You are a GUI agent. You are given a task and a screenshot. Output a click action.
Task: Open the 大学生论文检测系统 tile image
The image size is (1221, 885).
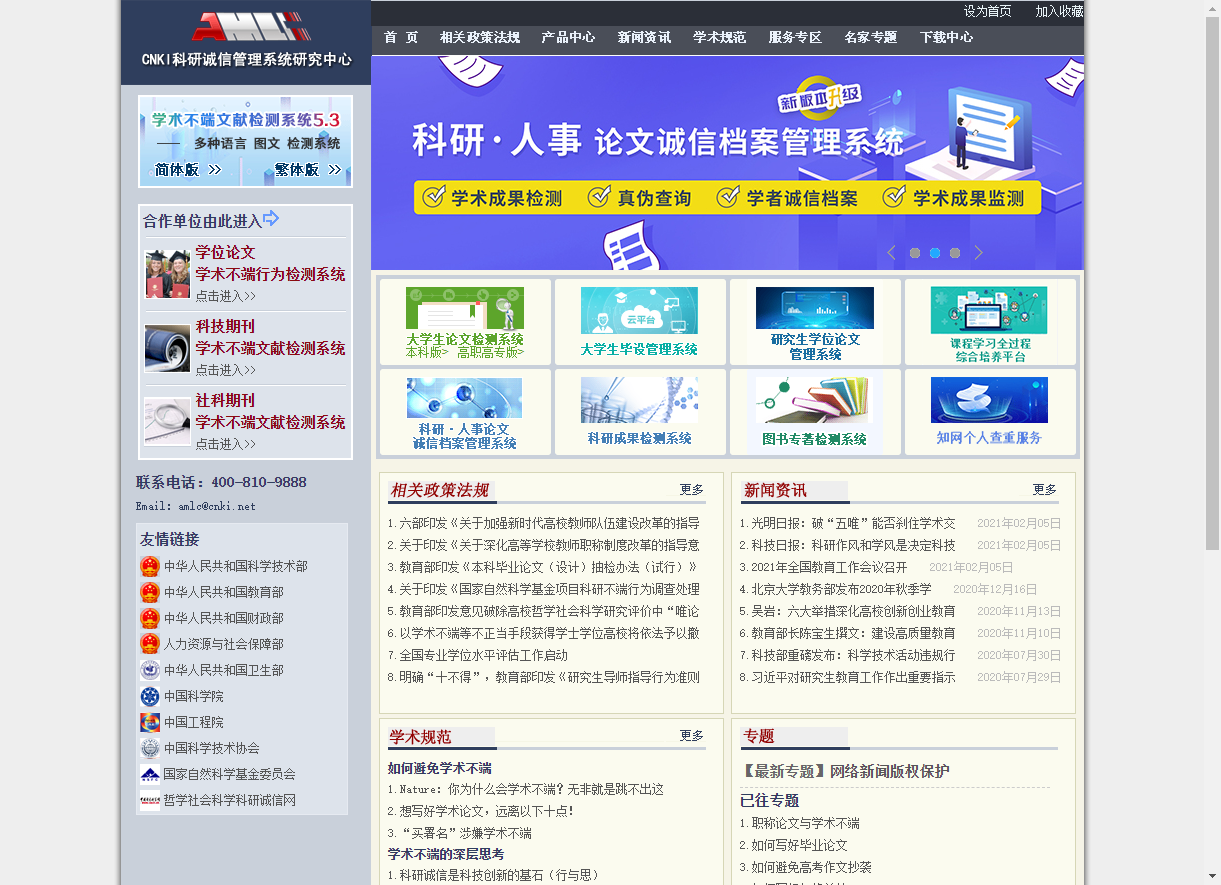465,309
